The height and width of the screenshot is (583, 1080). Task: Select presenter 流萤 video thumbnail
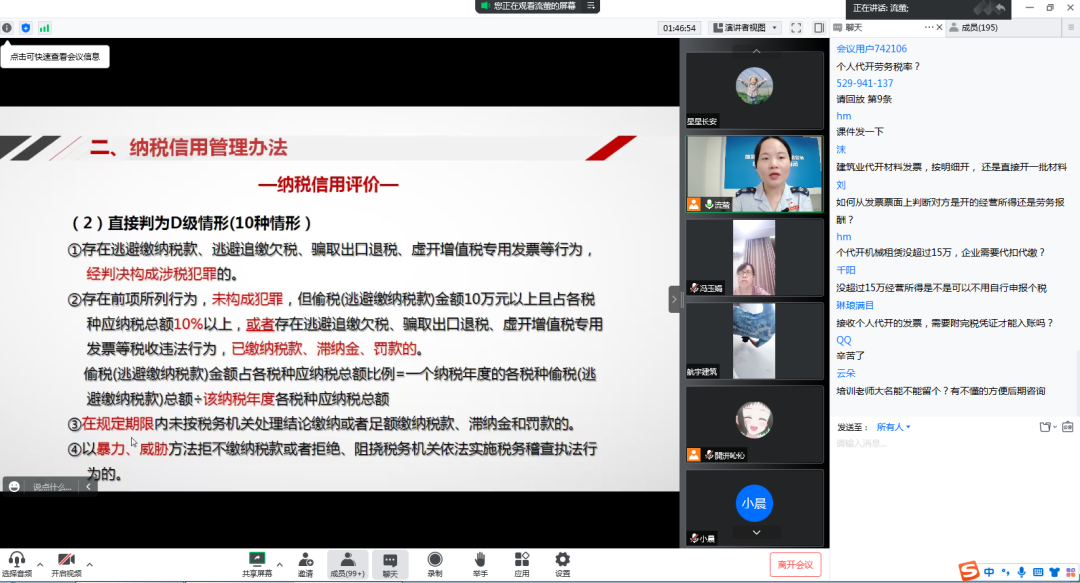[754, 174]
